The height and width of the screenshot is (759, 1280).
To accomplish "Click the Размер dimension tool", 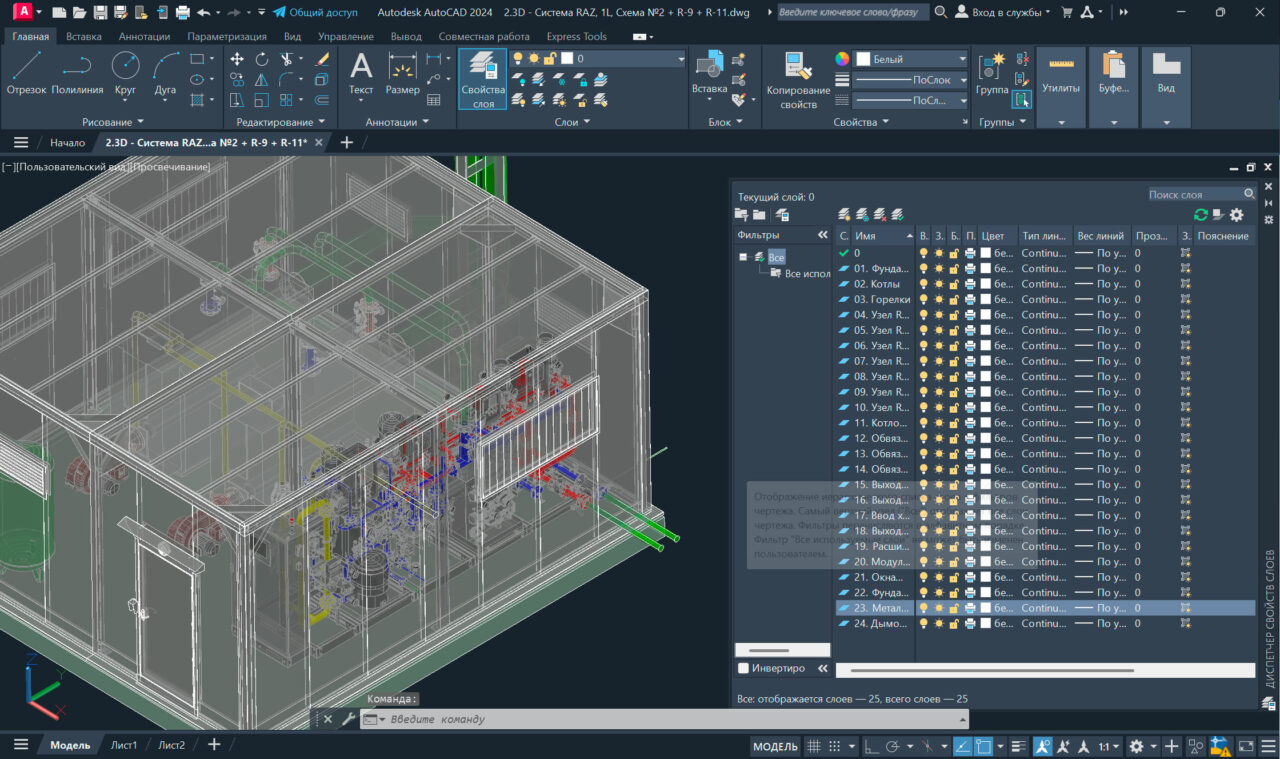I will coord(402,73).
